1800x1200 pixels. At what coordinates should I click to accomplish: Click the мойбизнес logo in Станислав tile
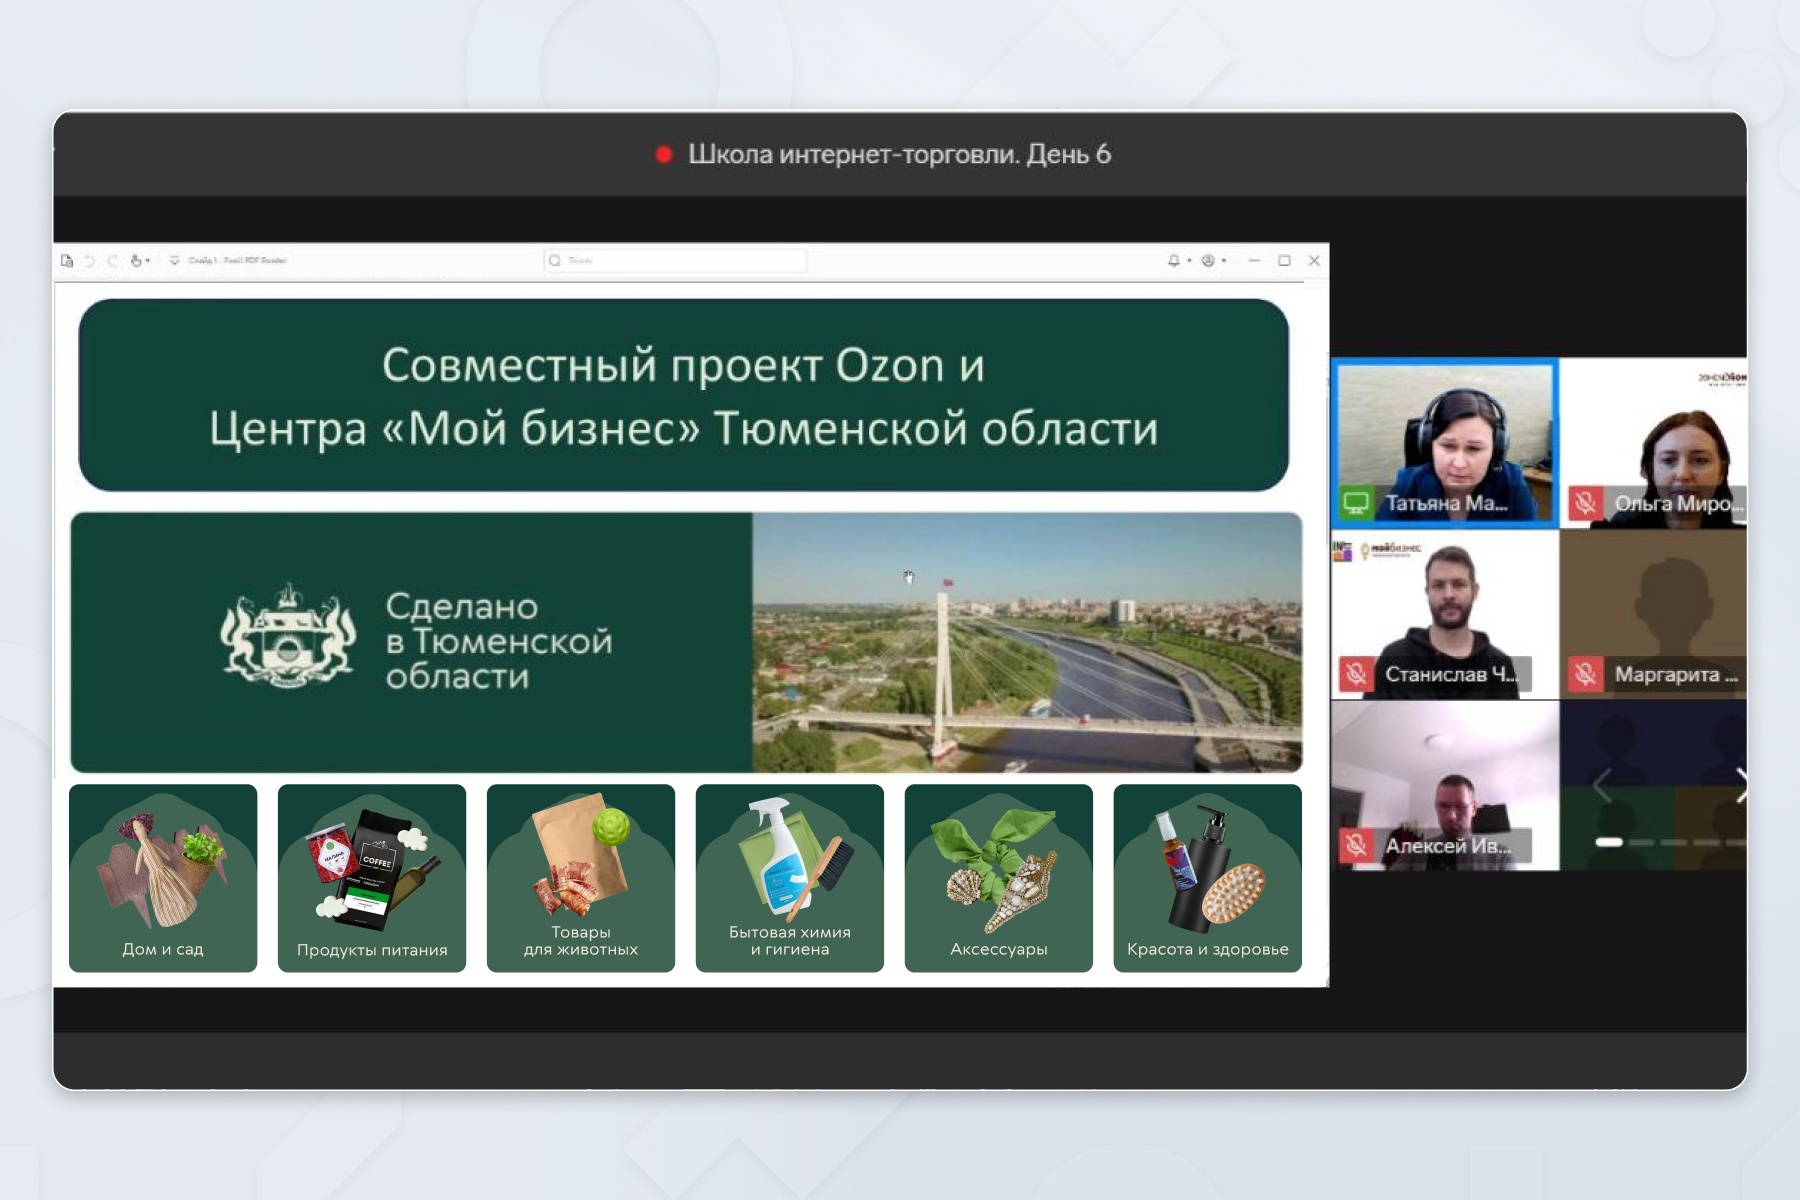pos(1393,549)
